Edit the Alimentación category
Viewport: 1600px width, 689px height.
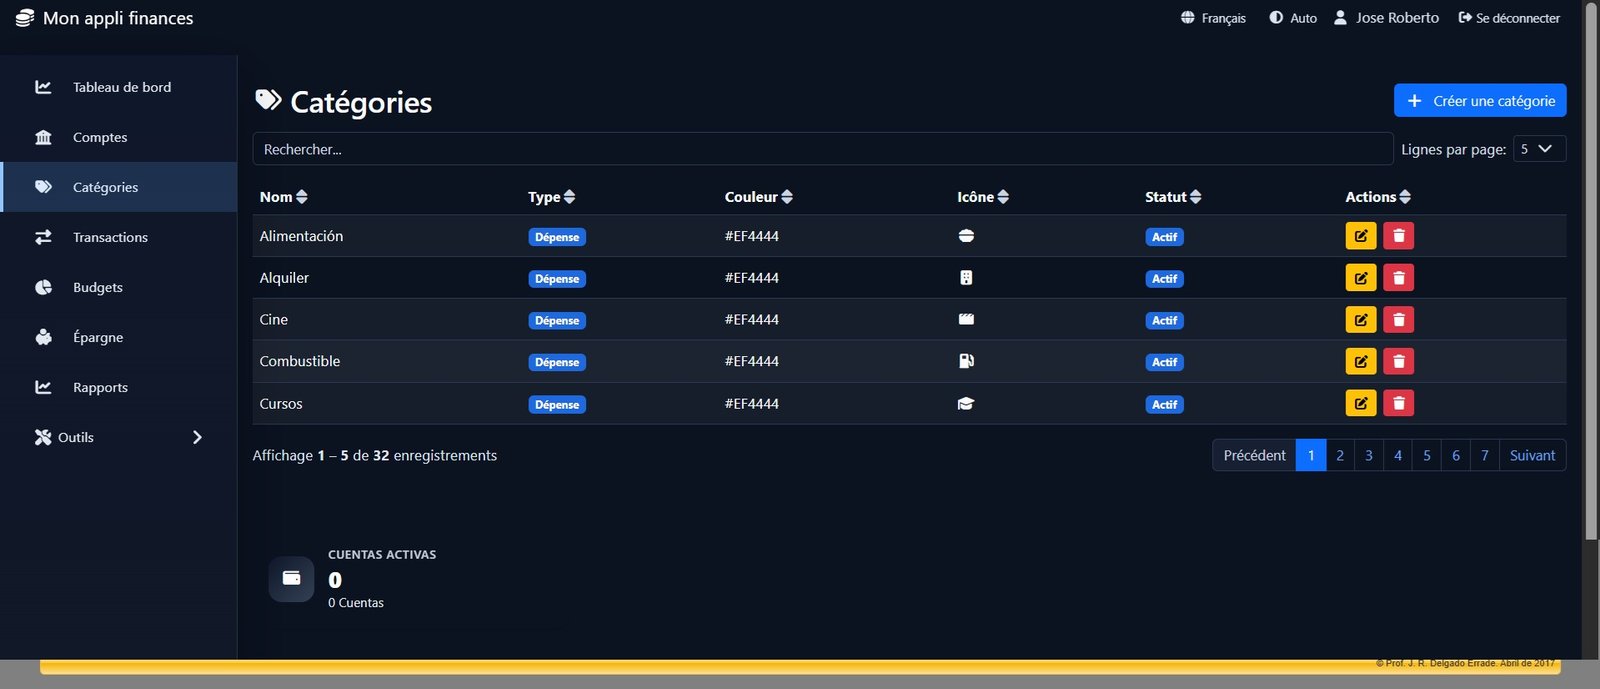1361,236
